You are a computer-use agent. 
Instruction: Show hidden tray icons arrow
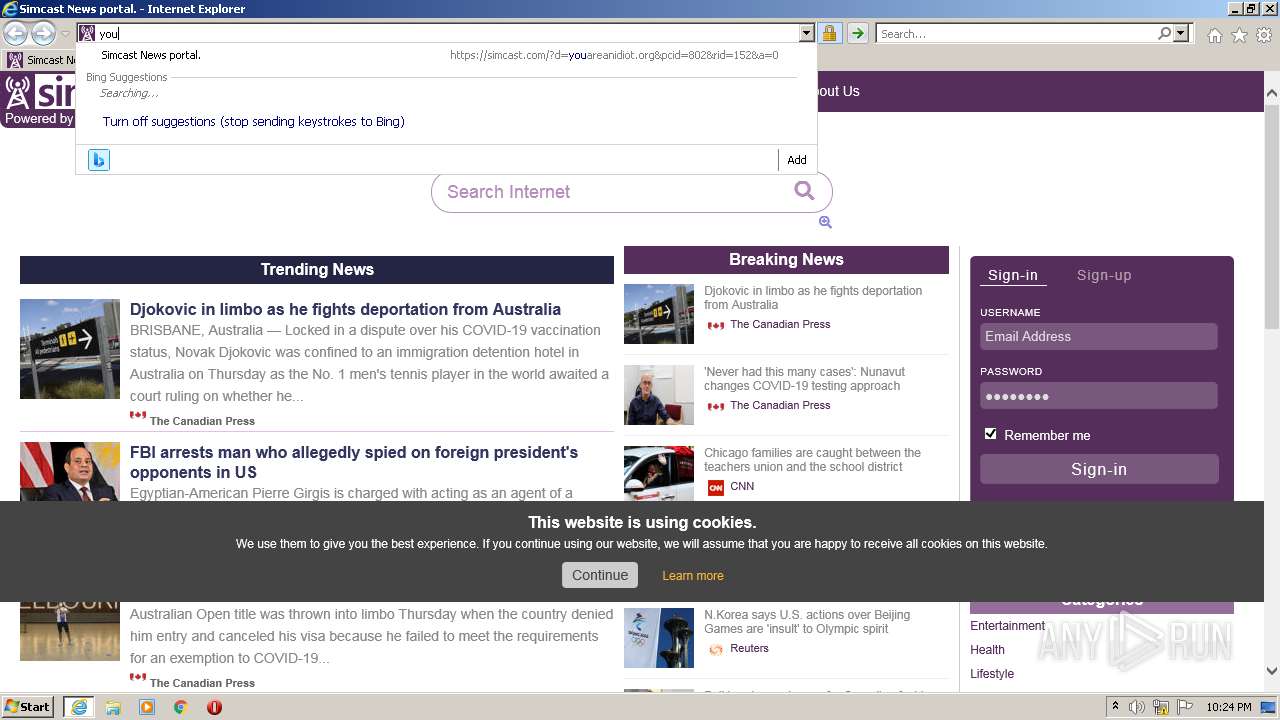click(1115, 707)
